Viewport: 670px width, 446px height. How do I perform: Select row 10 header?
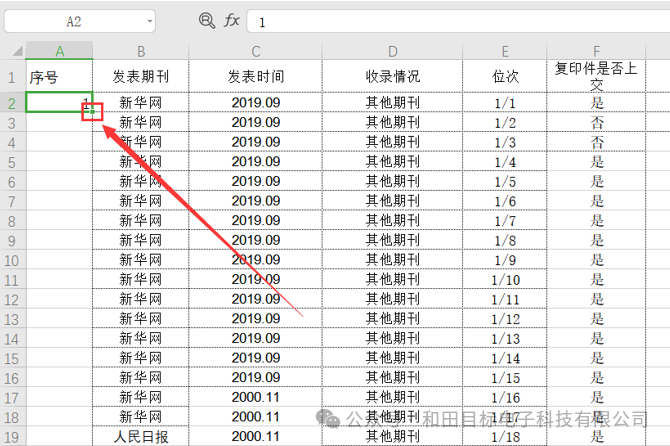coord(12,260)
